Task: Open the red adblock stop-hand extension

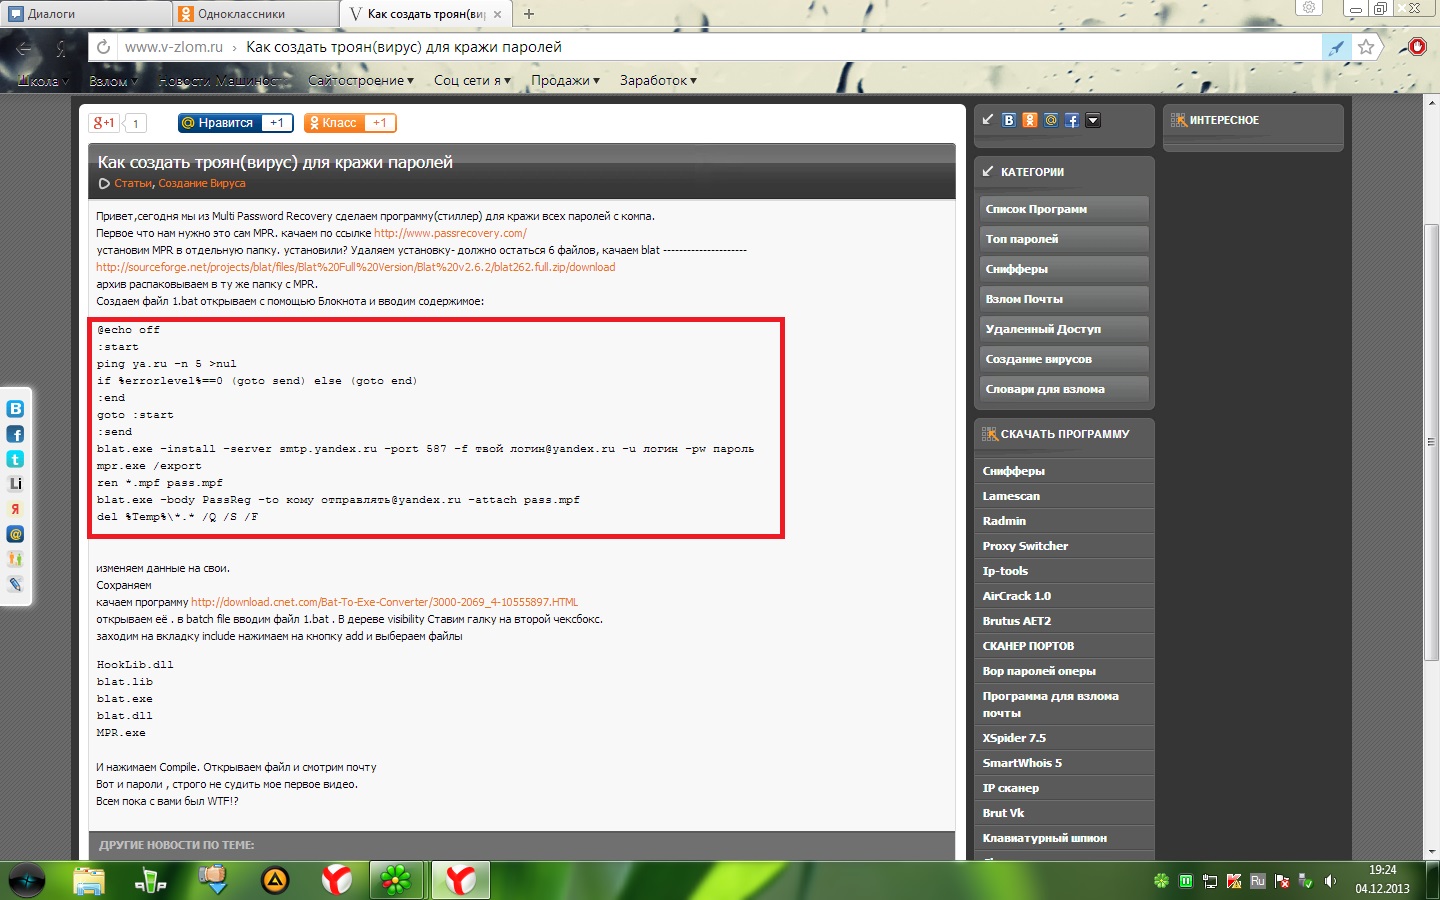Action: pos(1416,47)
